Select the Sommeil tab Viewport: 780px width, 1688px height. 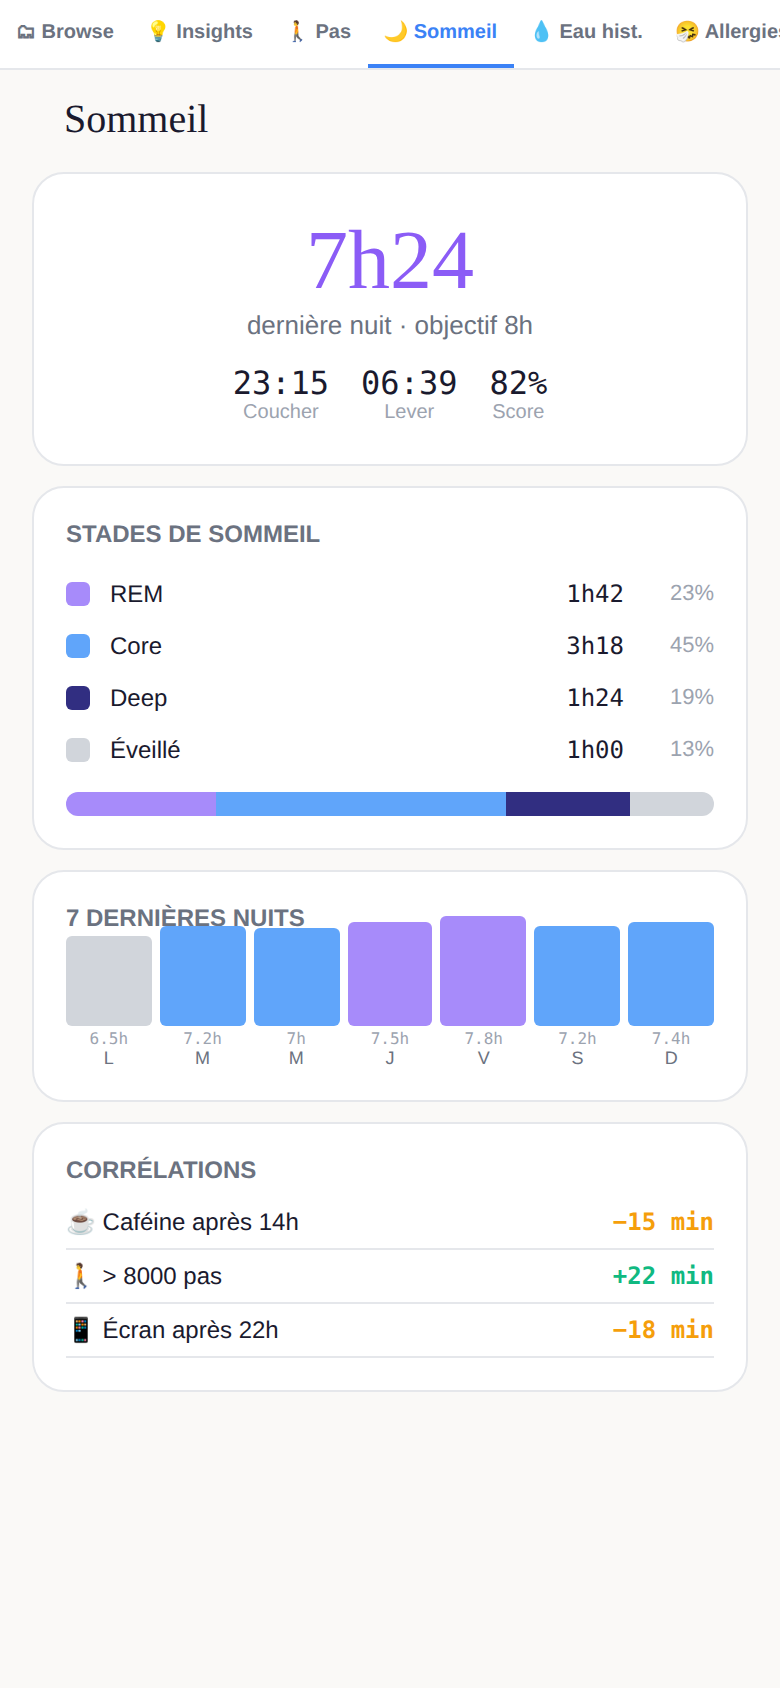(x=441, y=32)
